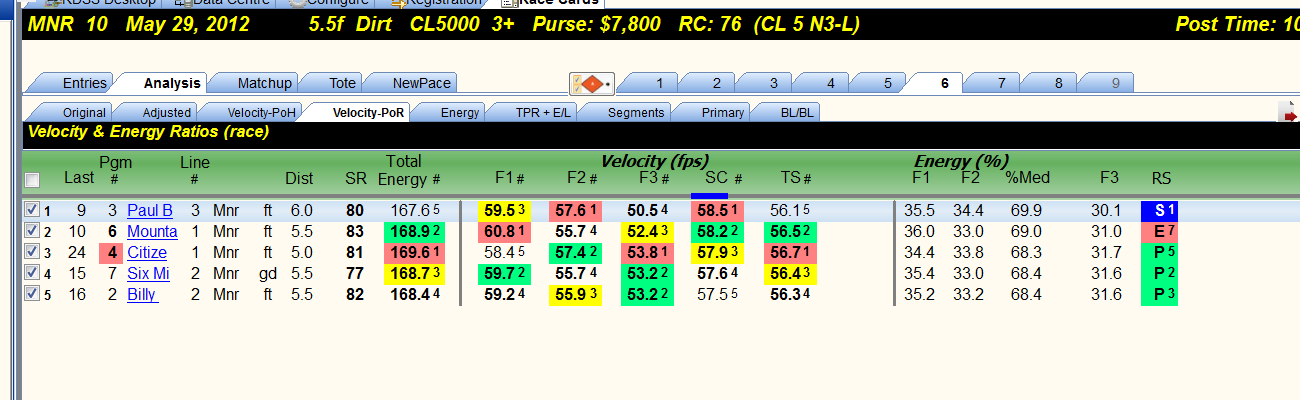Toggle checkbox for row 3 Citize

31,253
